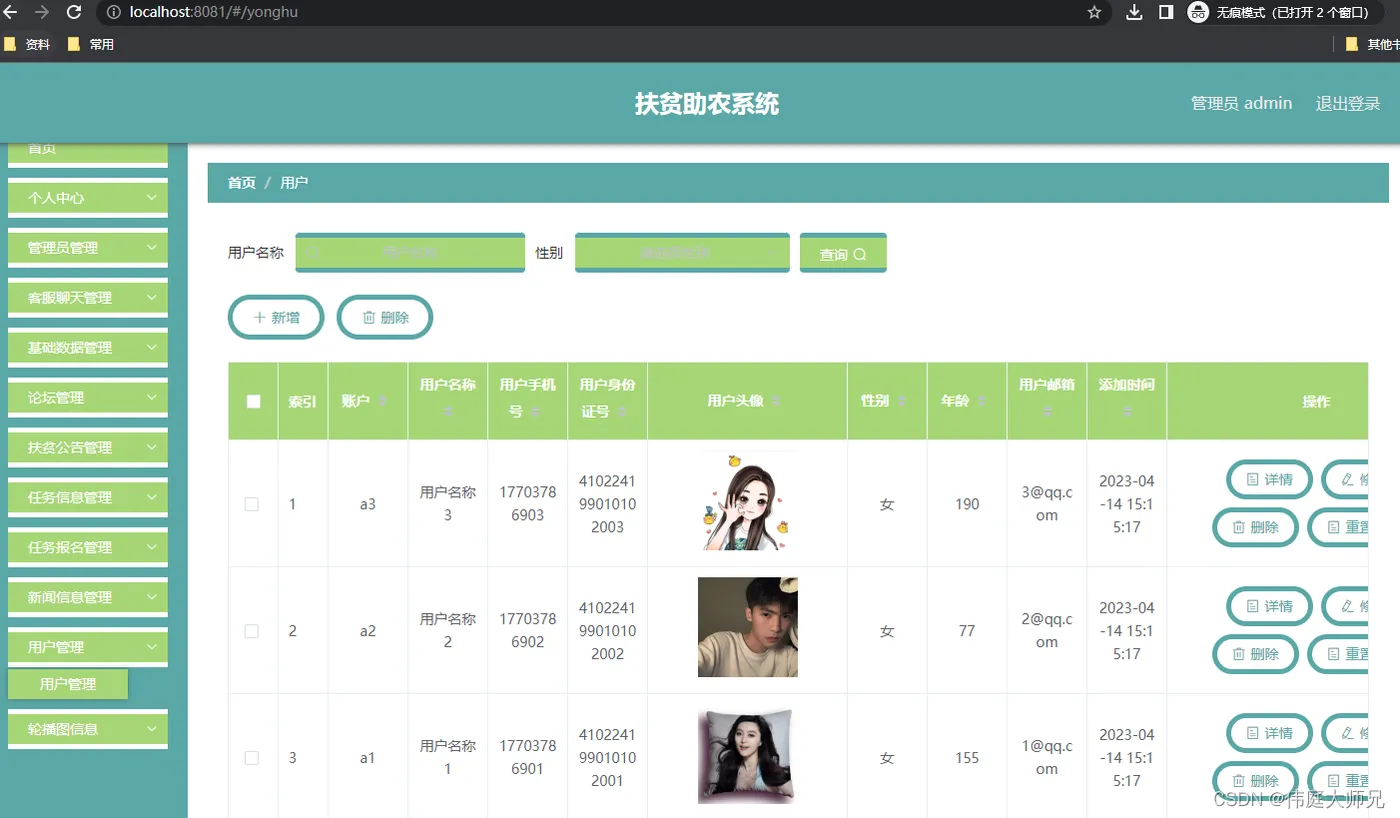Expand the 新闻信息管理 sidebar menu

click(x=88, y=597)
